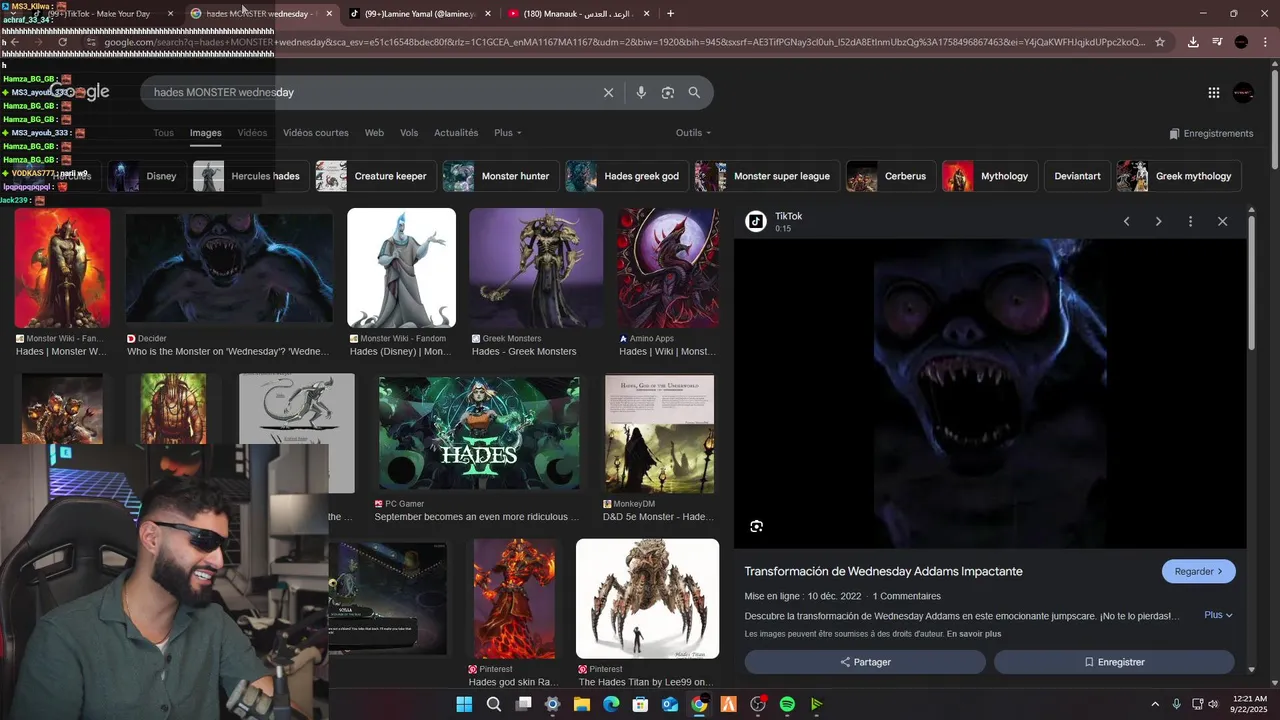The height and width of the screenshot is (720, 1280).
Task: Open the Outils dropdown
Action: click(693, 133)
